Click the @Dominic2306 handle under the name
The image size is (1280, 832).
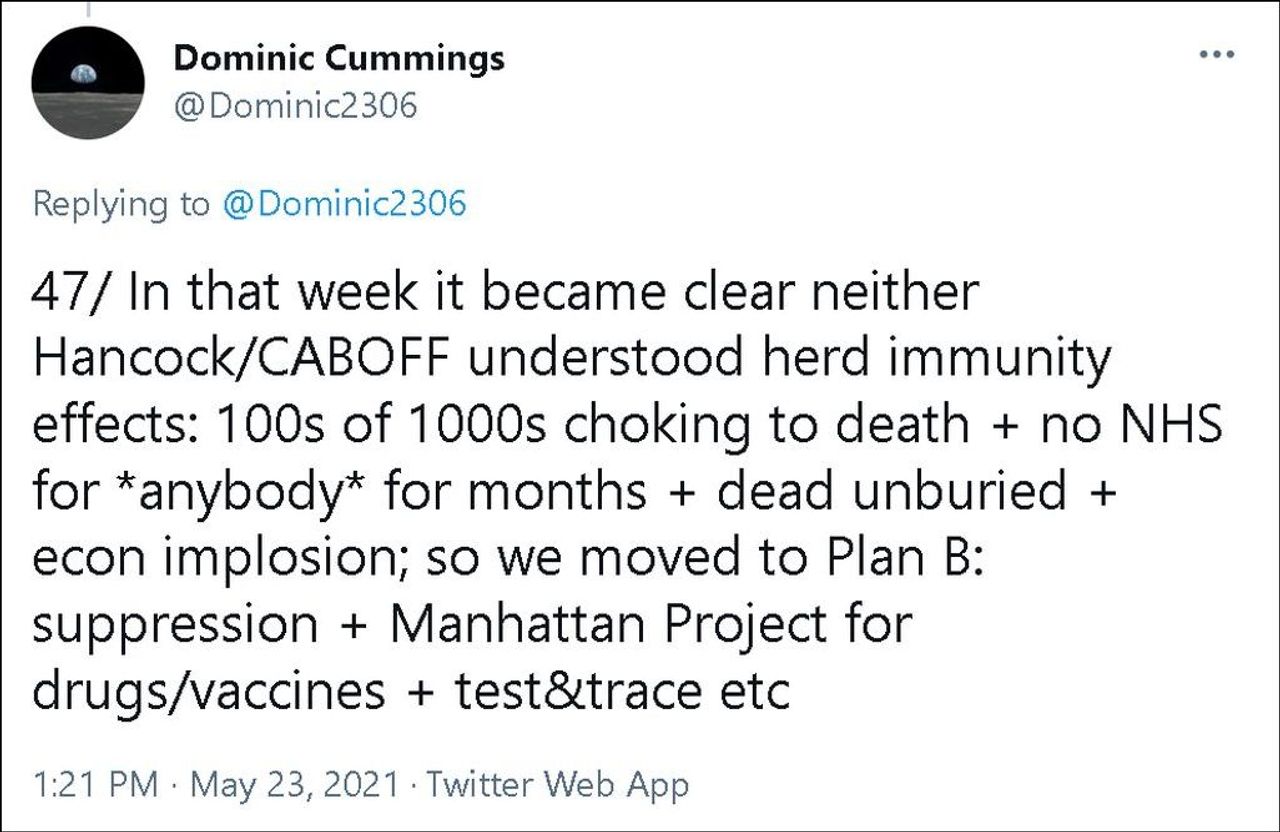point(295,104)
